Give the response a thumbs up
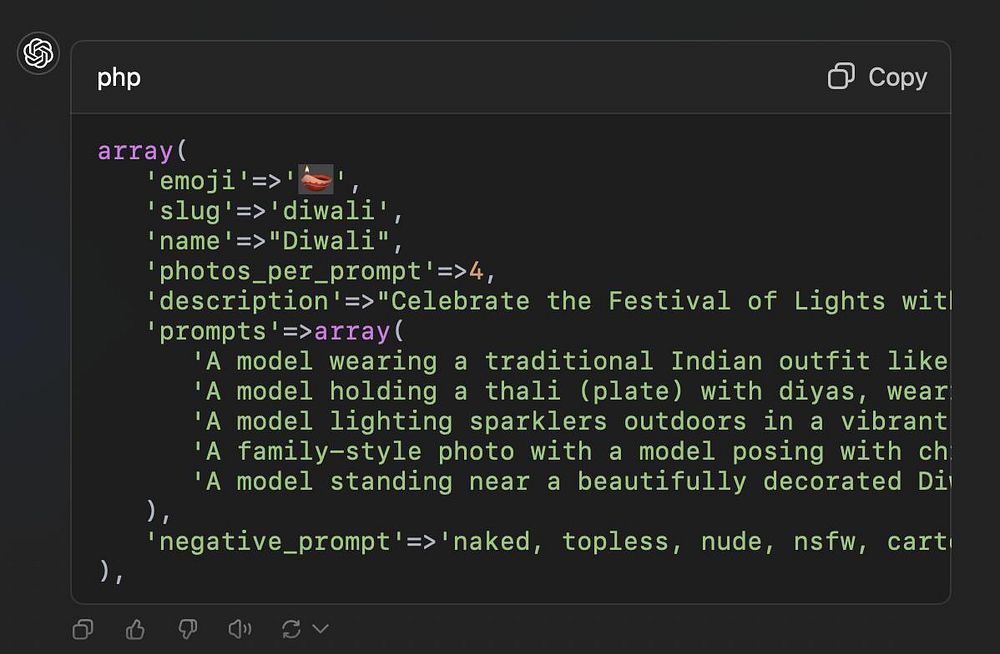 point(135,629)
